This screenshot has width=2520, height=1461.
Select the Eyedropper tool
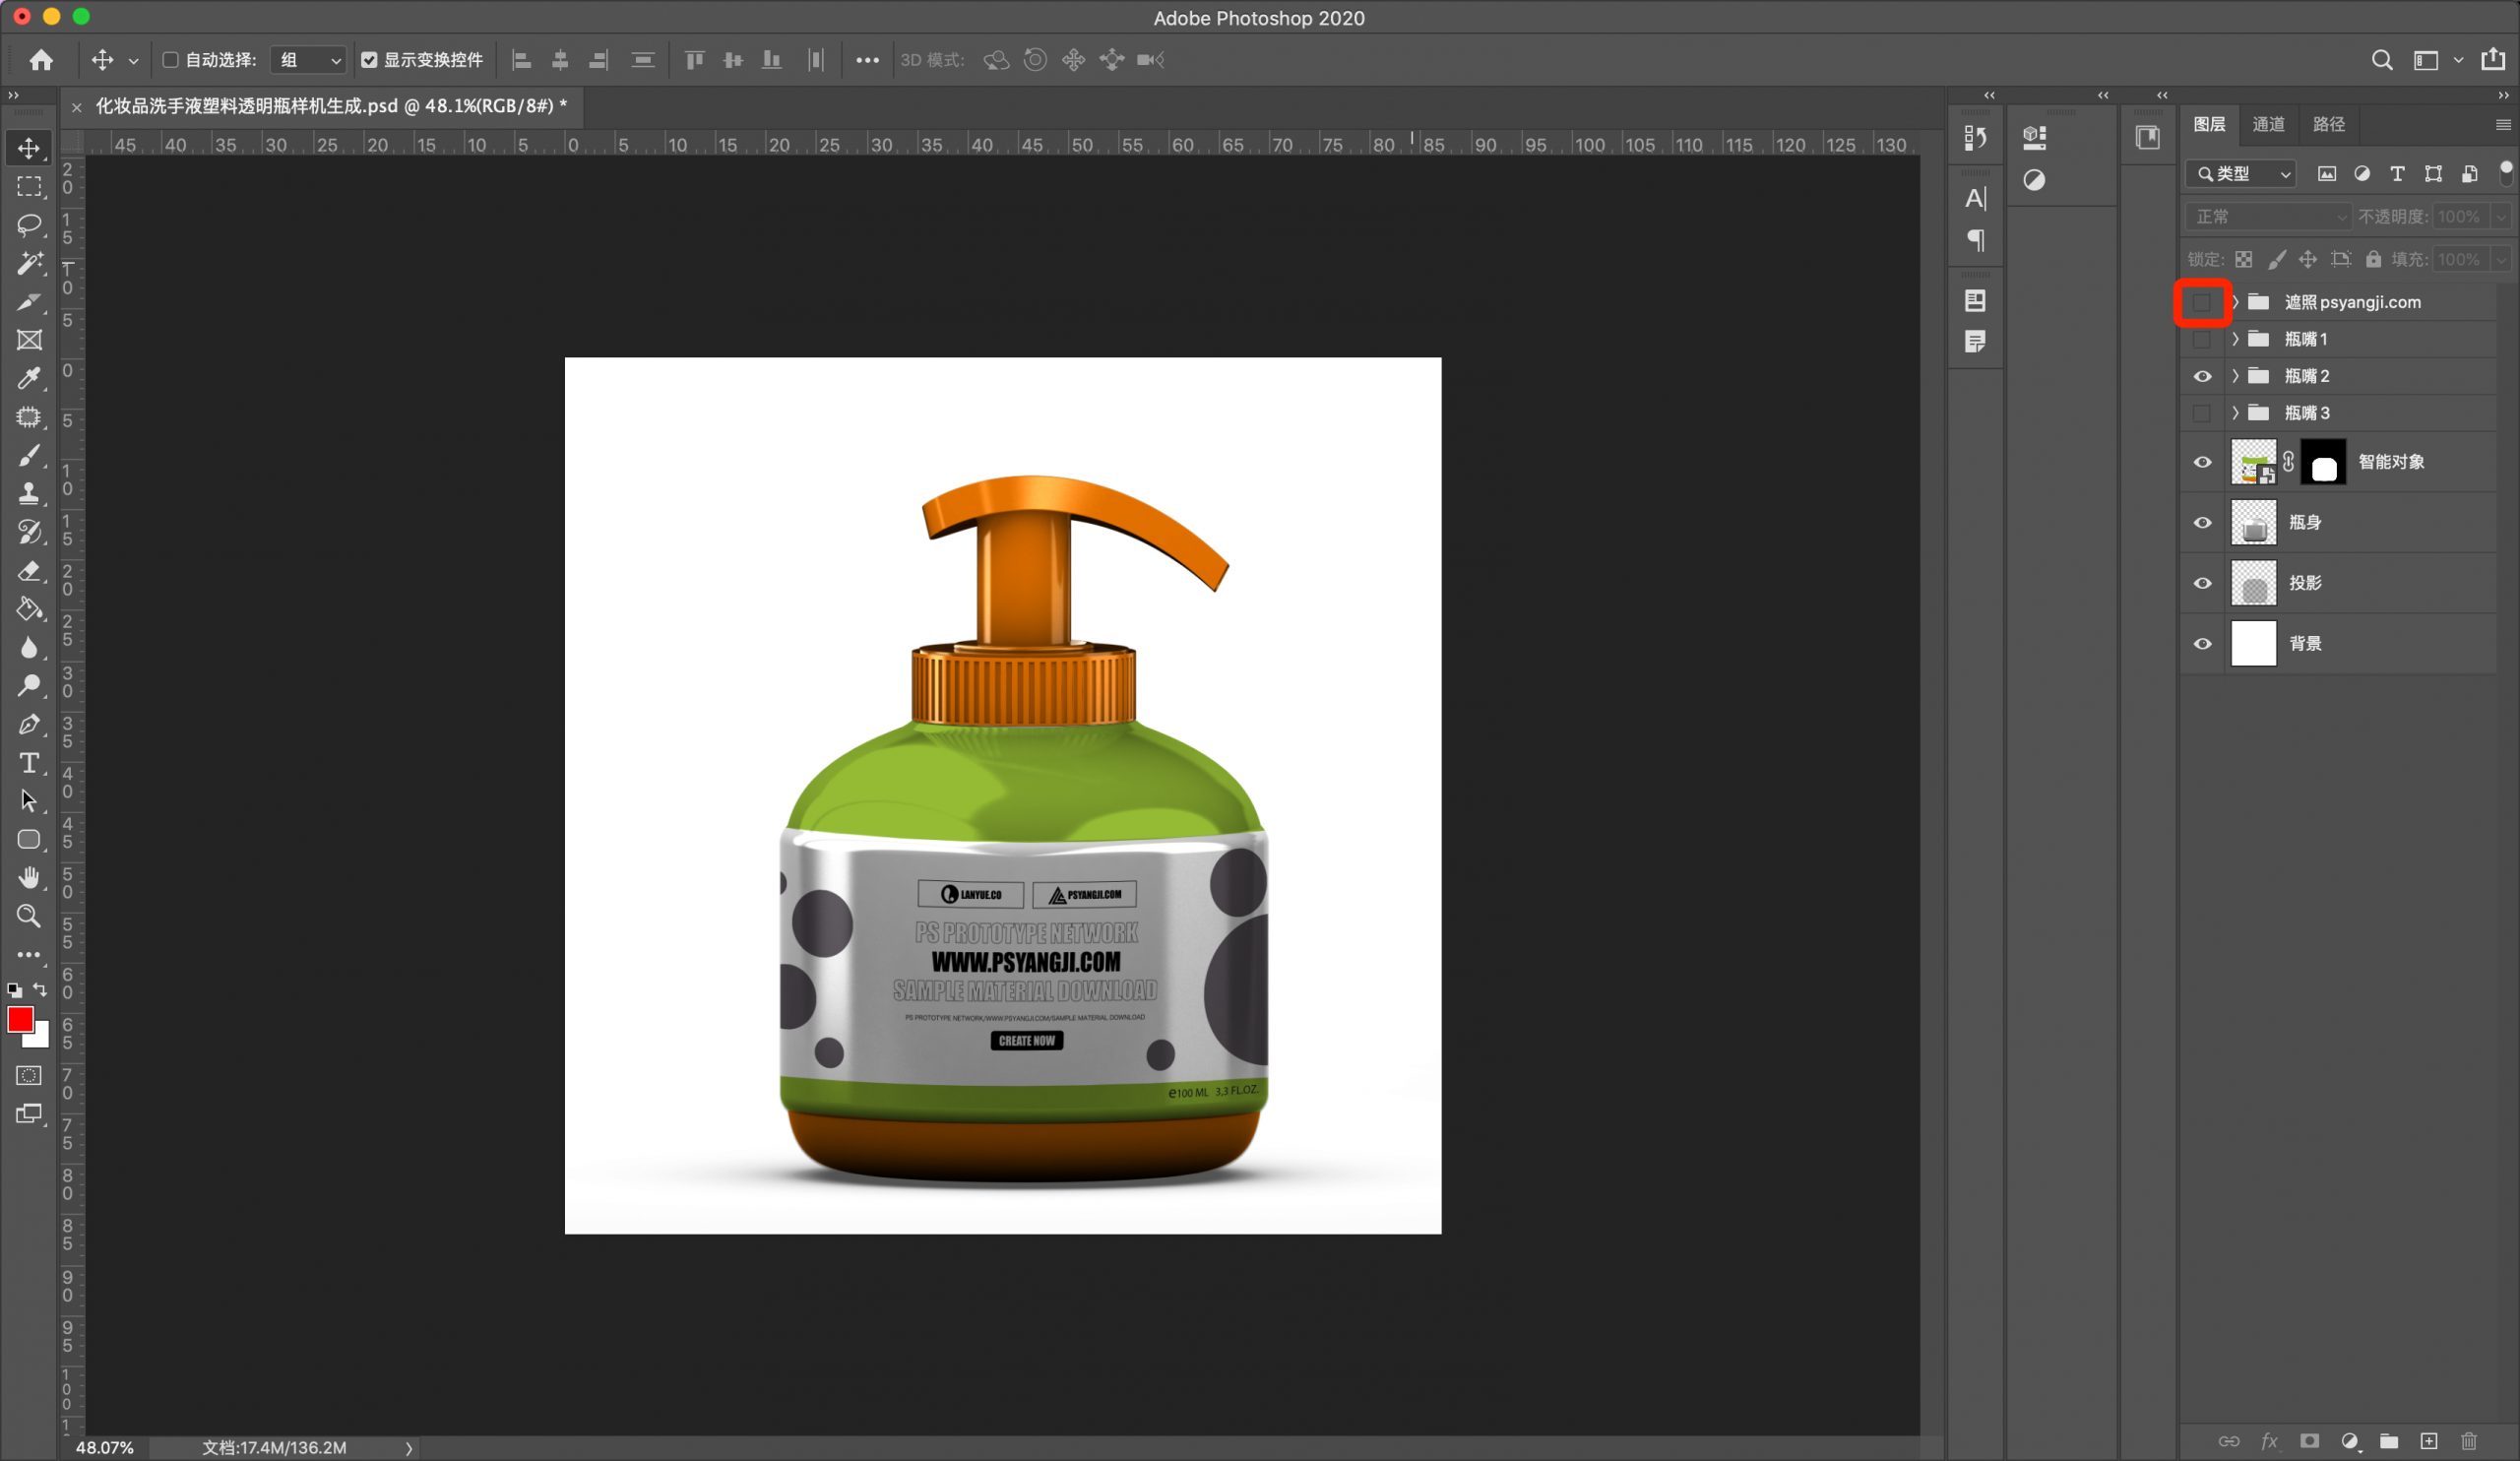tap(29, 378)
